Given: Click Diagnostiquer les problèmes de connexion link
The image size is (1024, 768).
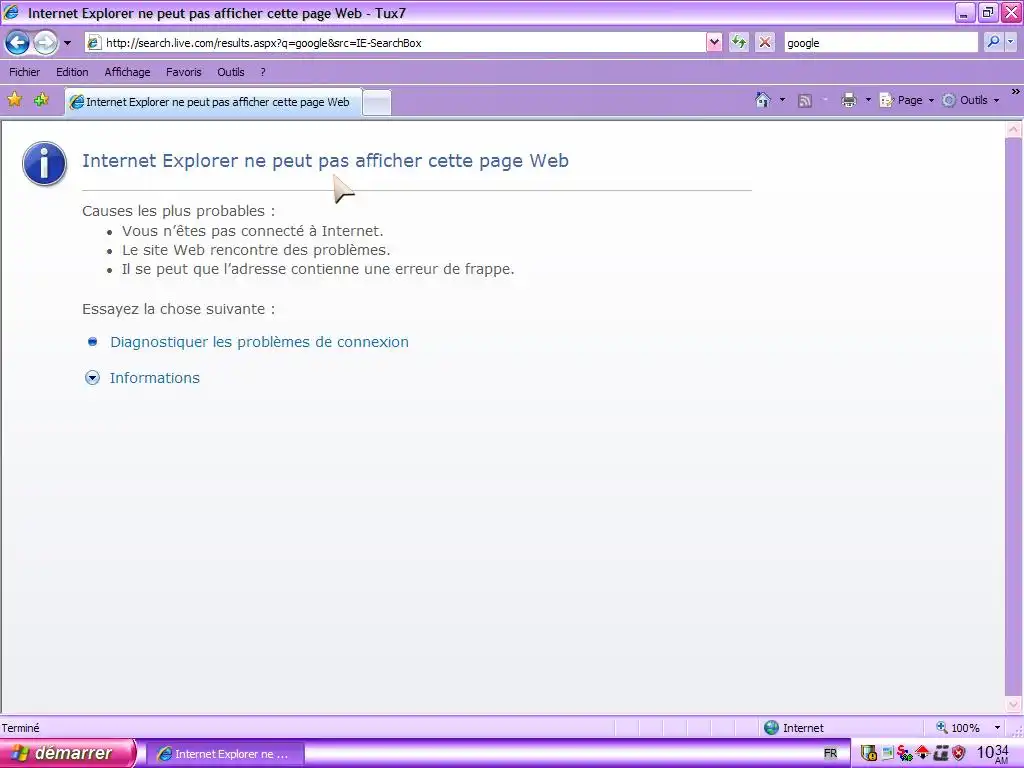Looking at the screenshot, I should point(259,342).
